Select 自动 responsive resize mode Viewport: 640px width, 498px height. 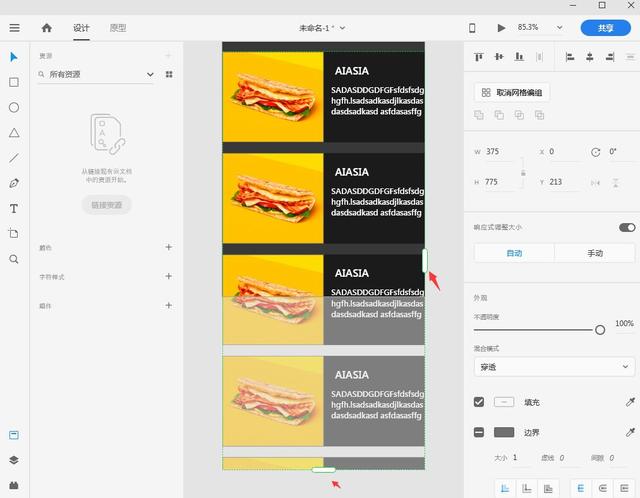pos(514,253)
